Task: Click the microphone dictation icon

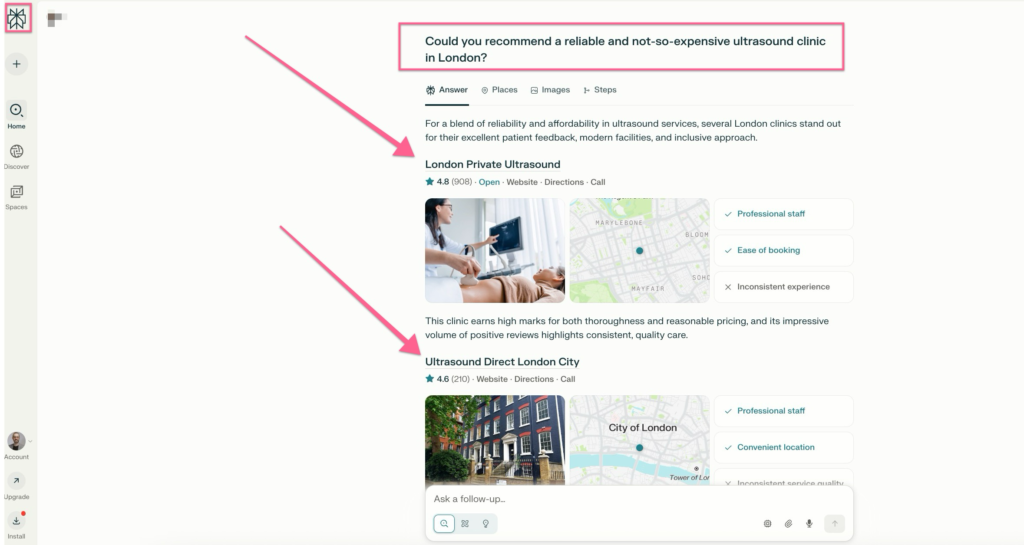Action: coord(809,523)
